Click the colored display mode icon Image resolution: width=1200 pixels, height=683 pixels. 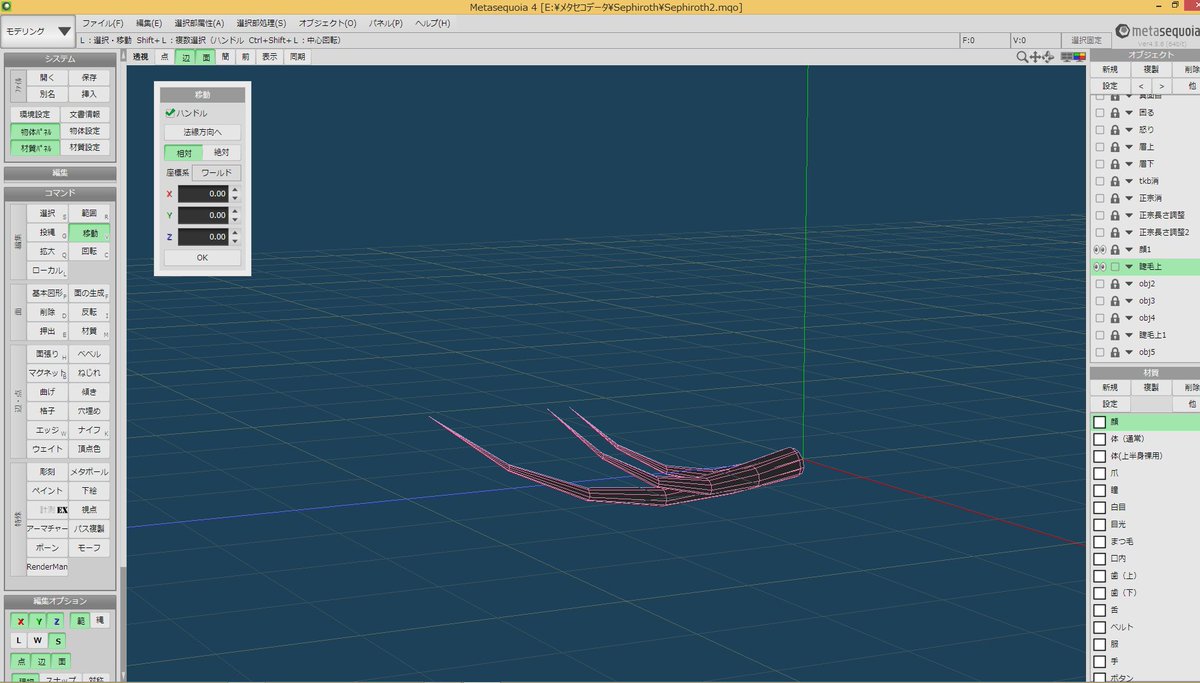[1080, 57]
